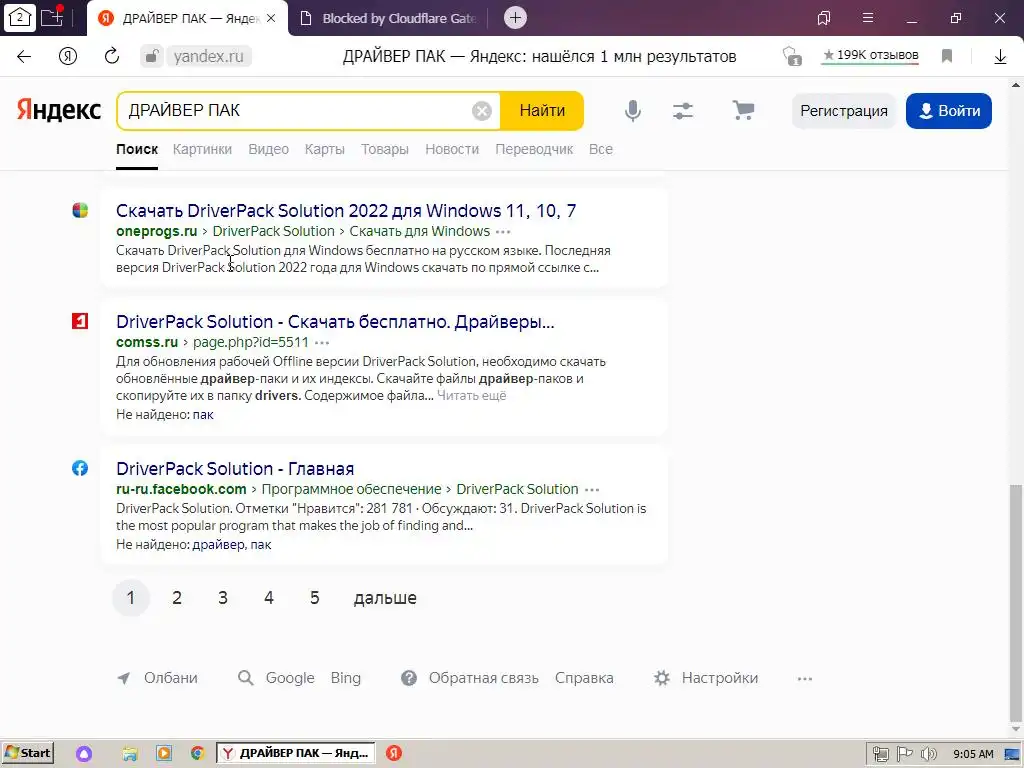Open 199K отзывов site rating
Screen dimensions: 1024x768
(871, 56)
